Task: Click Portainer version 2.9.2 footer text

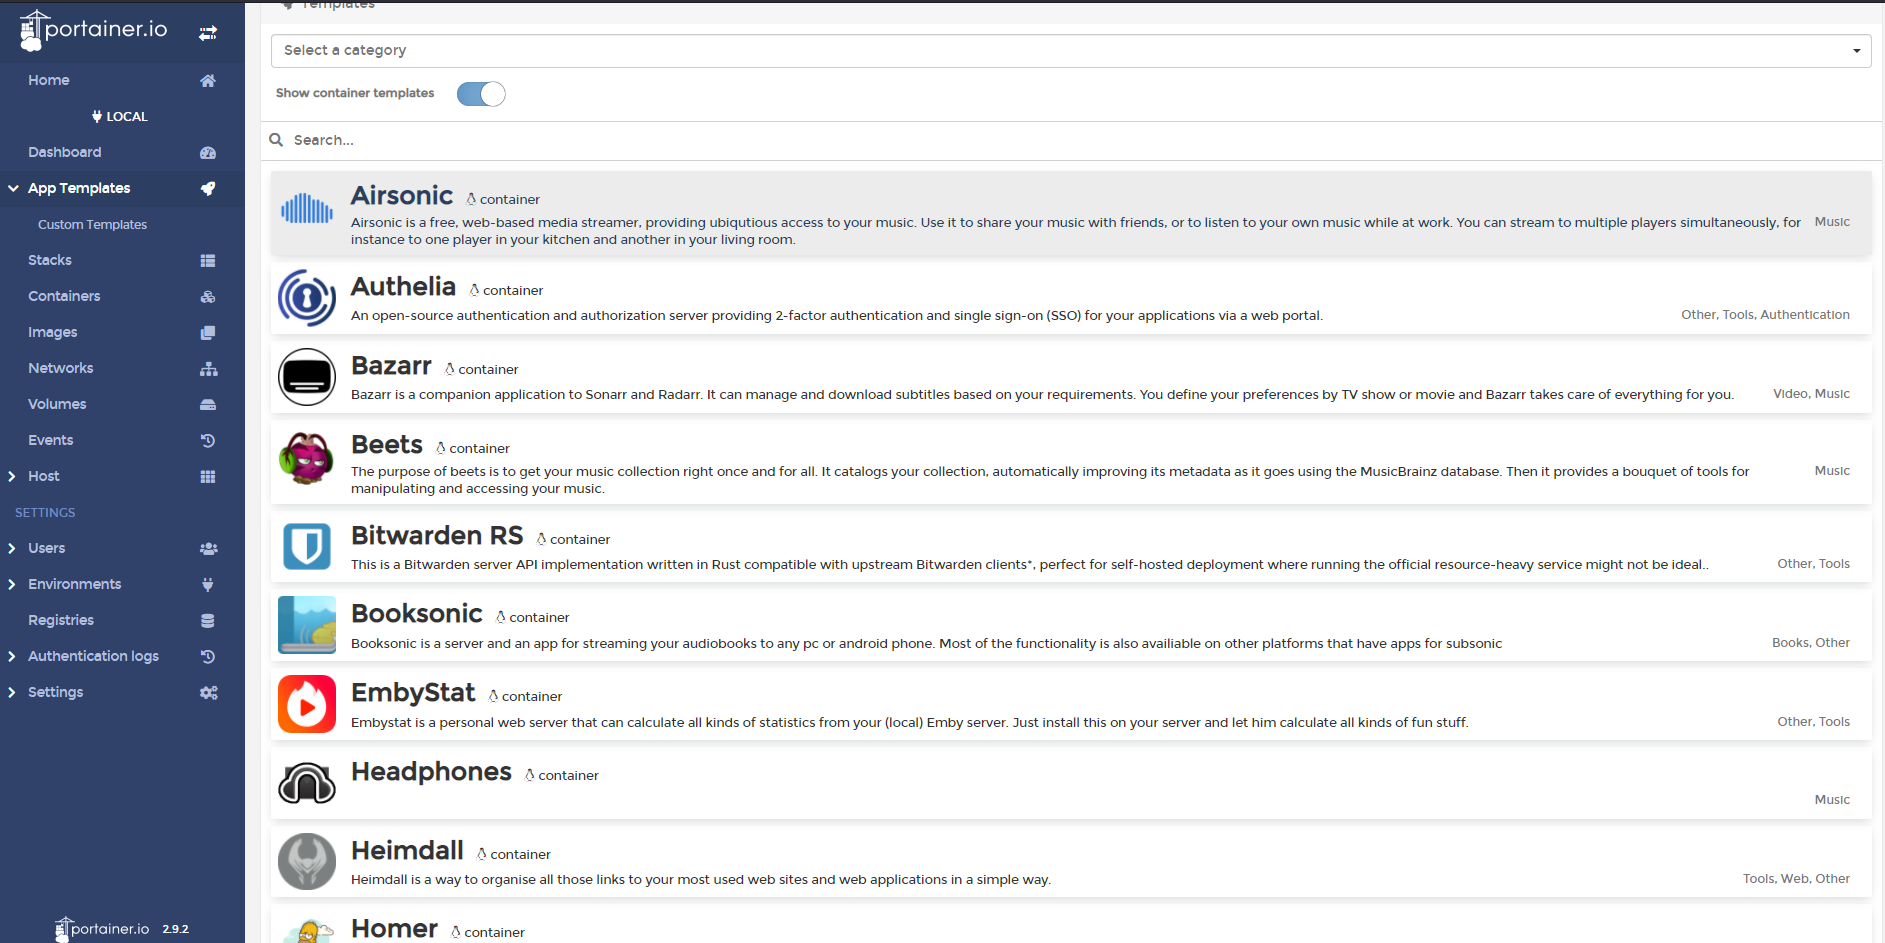Action: 175,929
